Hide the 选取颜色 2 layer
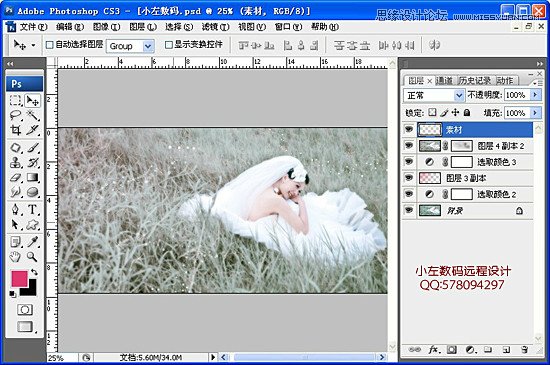Viewport: 550px width, 365px height. 409,194
